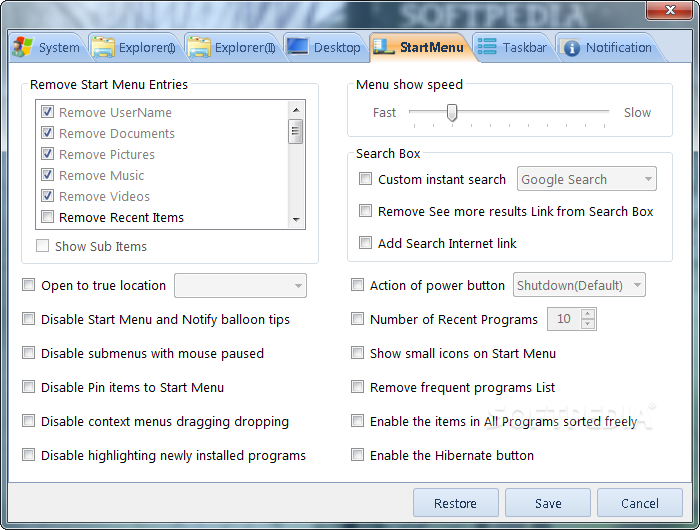The width and height of the screenshot is (700, 530).
Task: Check Disable submenus with mouse paused
Action: (x=29, y=353)
